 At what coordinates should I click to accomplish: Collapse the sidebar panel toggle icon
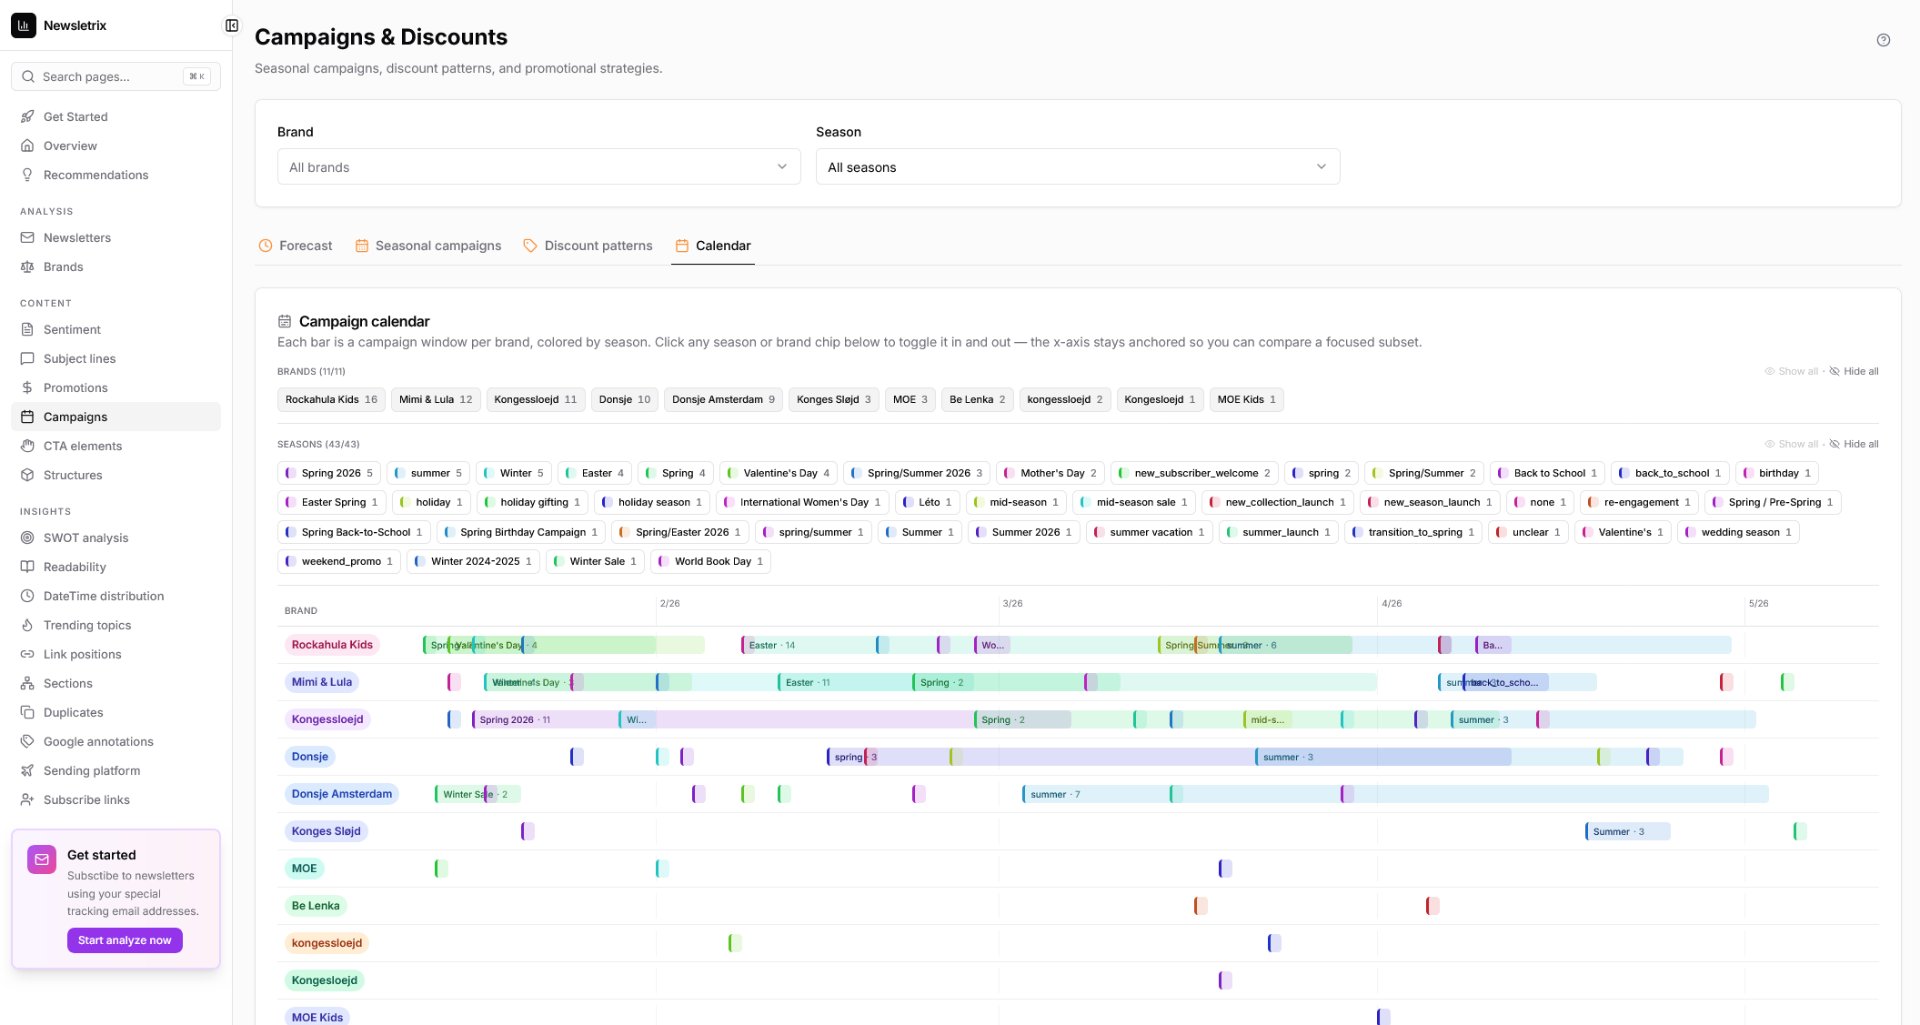tap(232, 26)
